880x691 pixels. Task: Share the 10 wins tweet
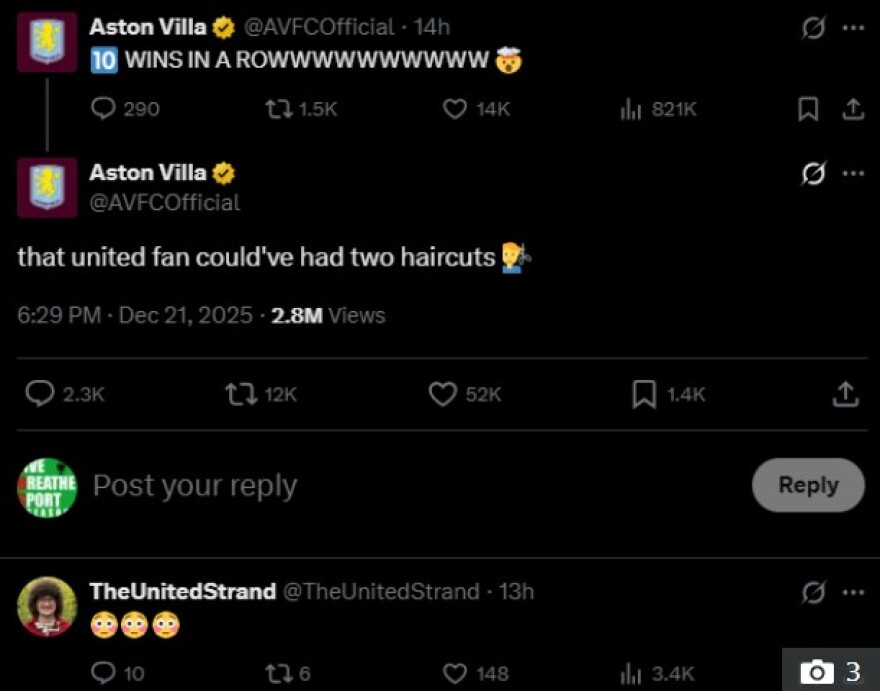coord(852,109)
